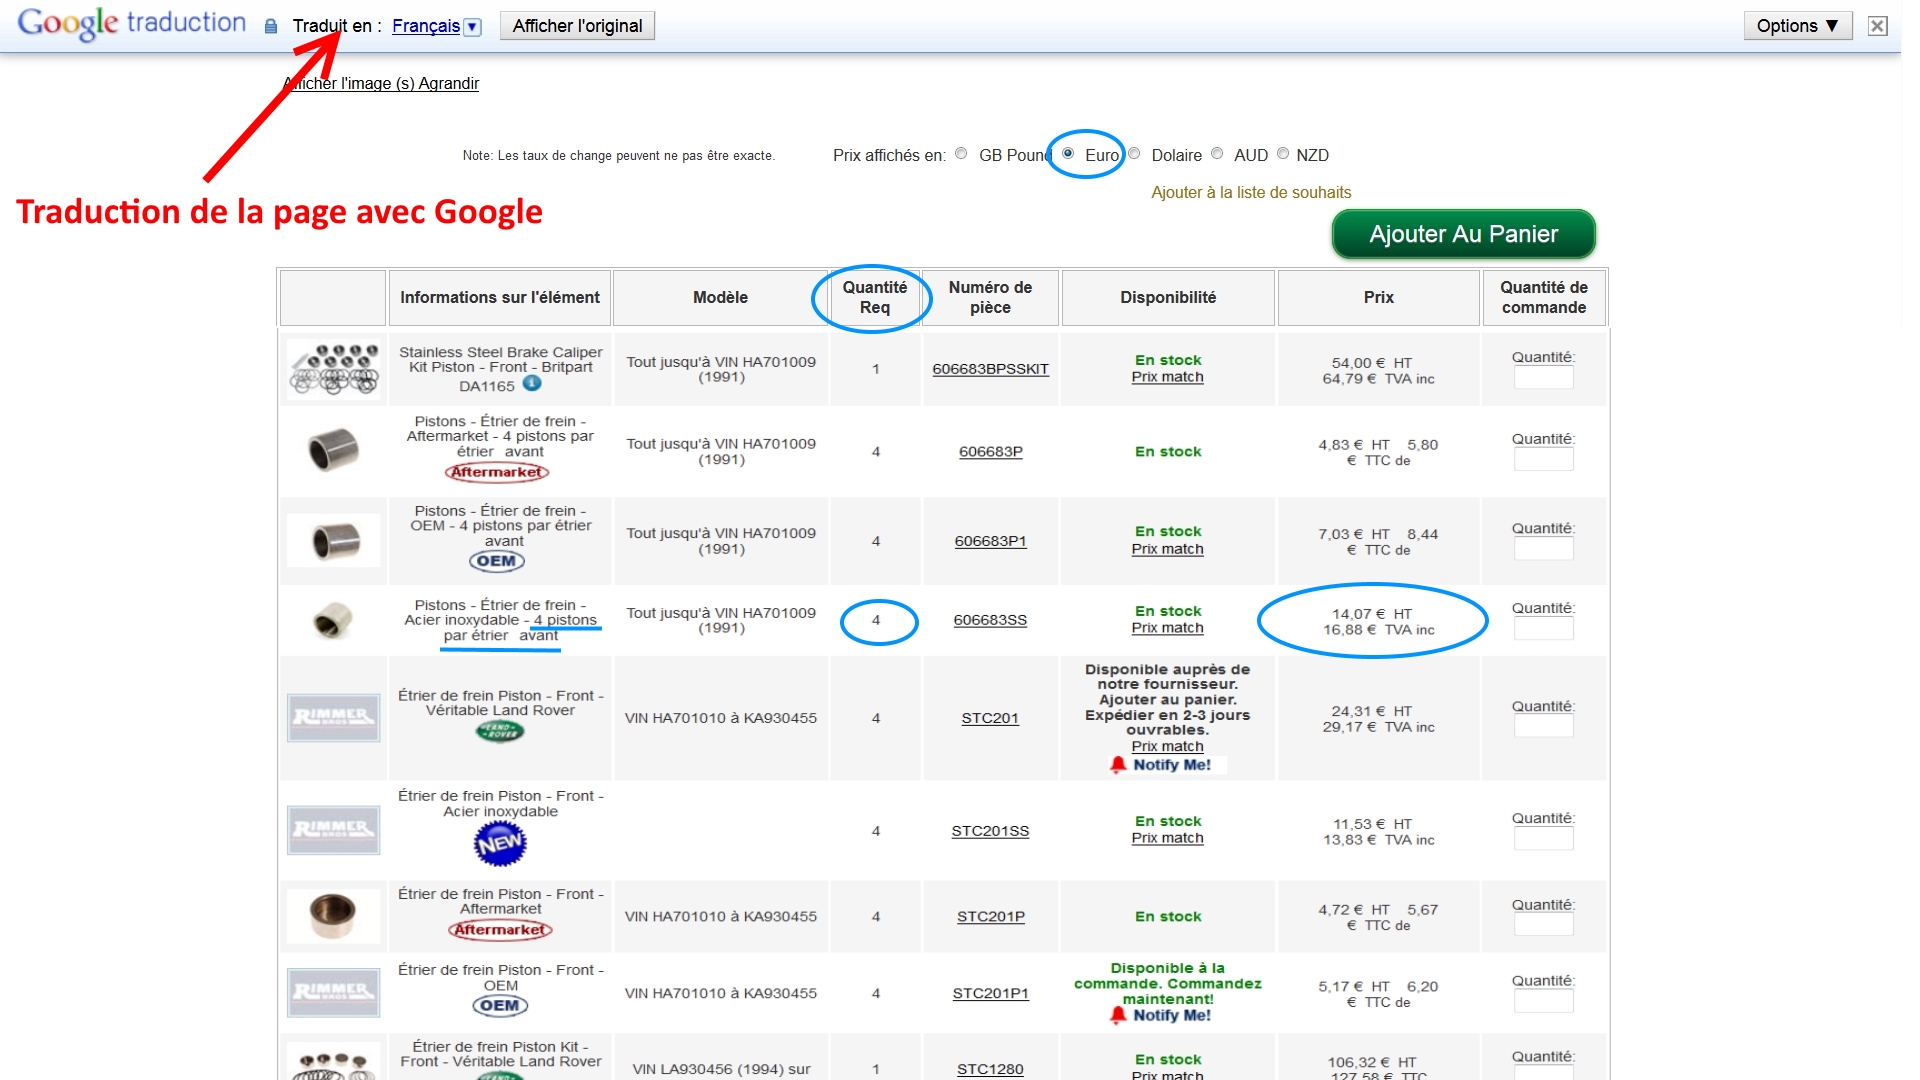Select the Dolaire currency radio button
The width and height of the screenshot is (1920, 1080).
point(1134,154)
